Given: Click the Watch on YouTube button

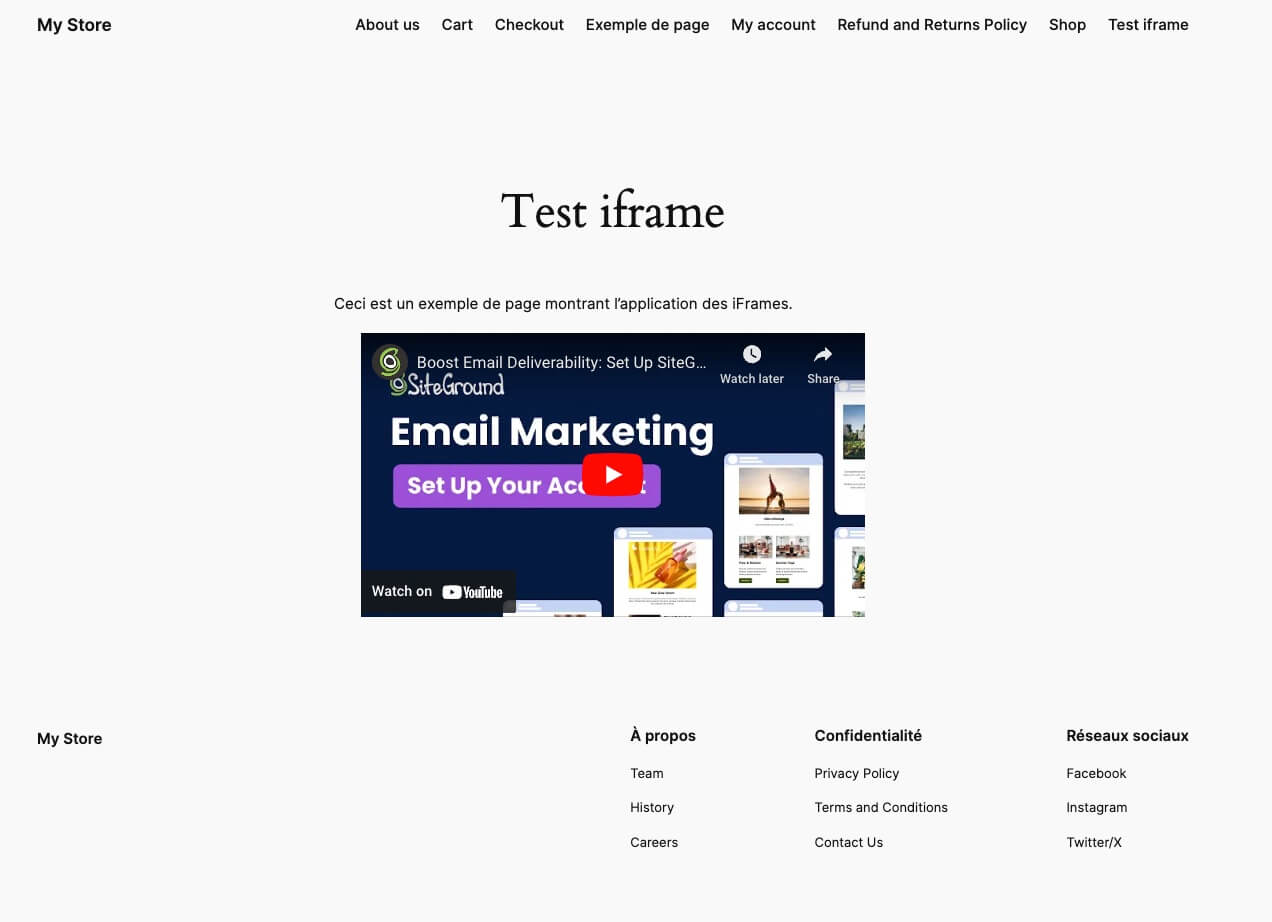Looking at the screenshot, I should tap(438, 592).
